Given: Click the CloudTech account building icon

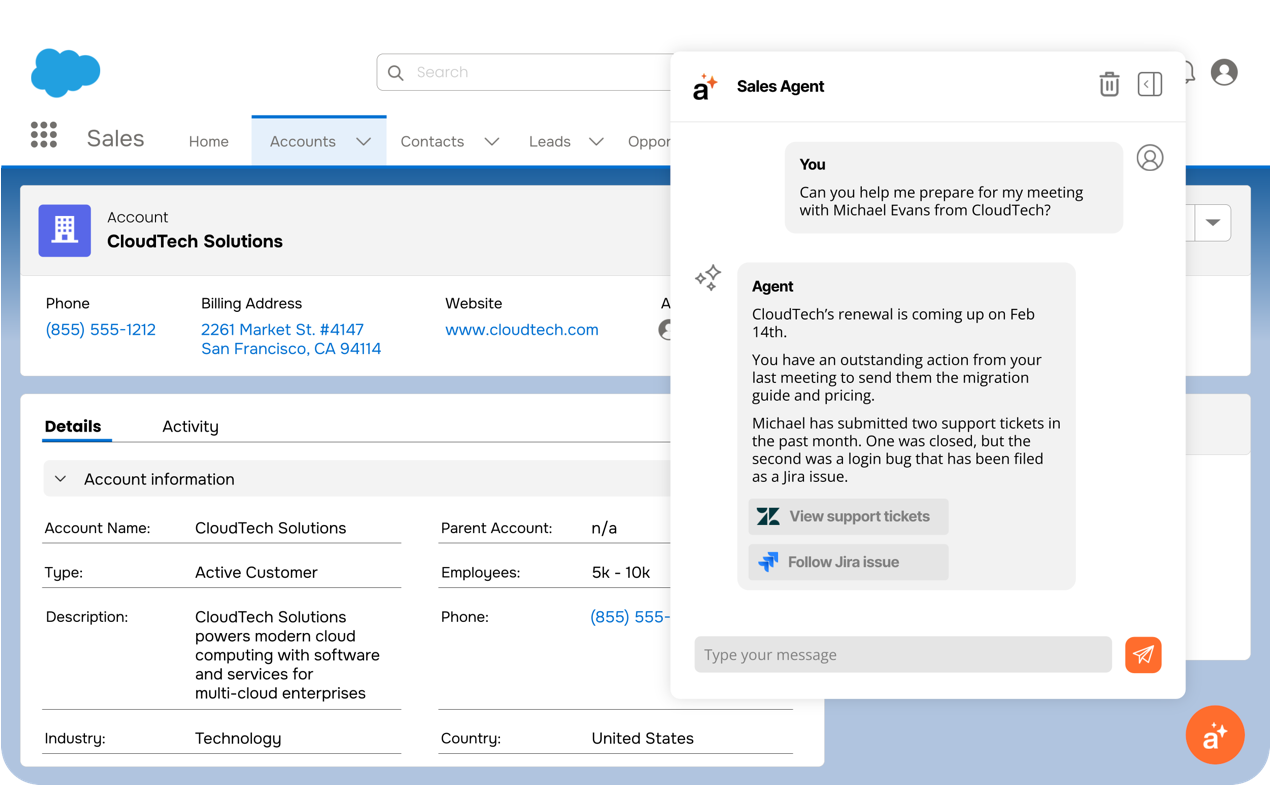Looking at the screenshot, I should [x=65, y=230].
